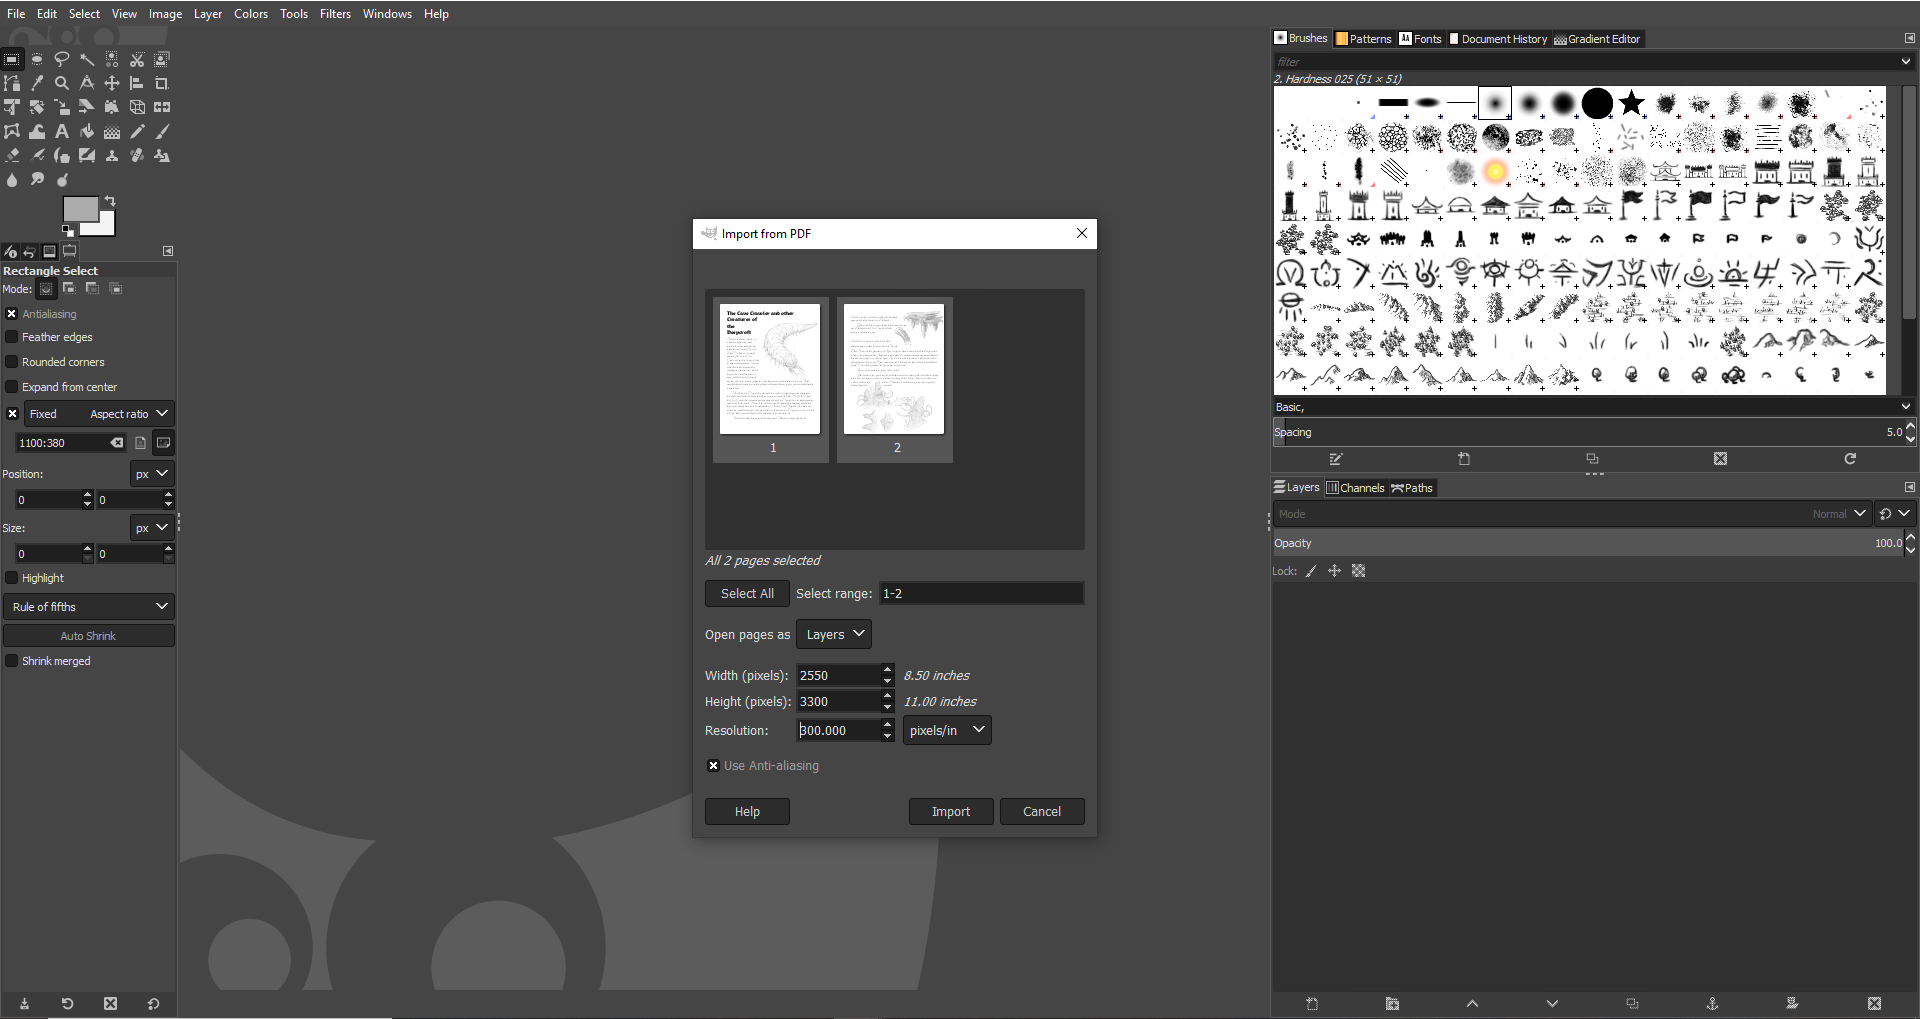1920x1019 pixels.
Task: Anchor the floating layer icon
Action: pos(1712,1003)
